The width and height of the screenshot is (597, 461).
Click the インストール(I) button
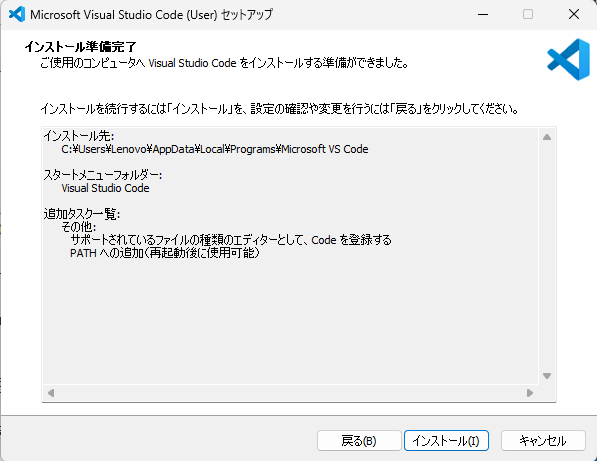click(x=446, y=440)
